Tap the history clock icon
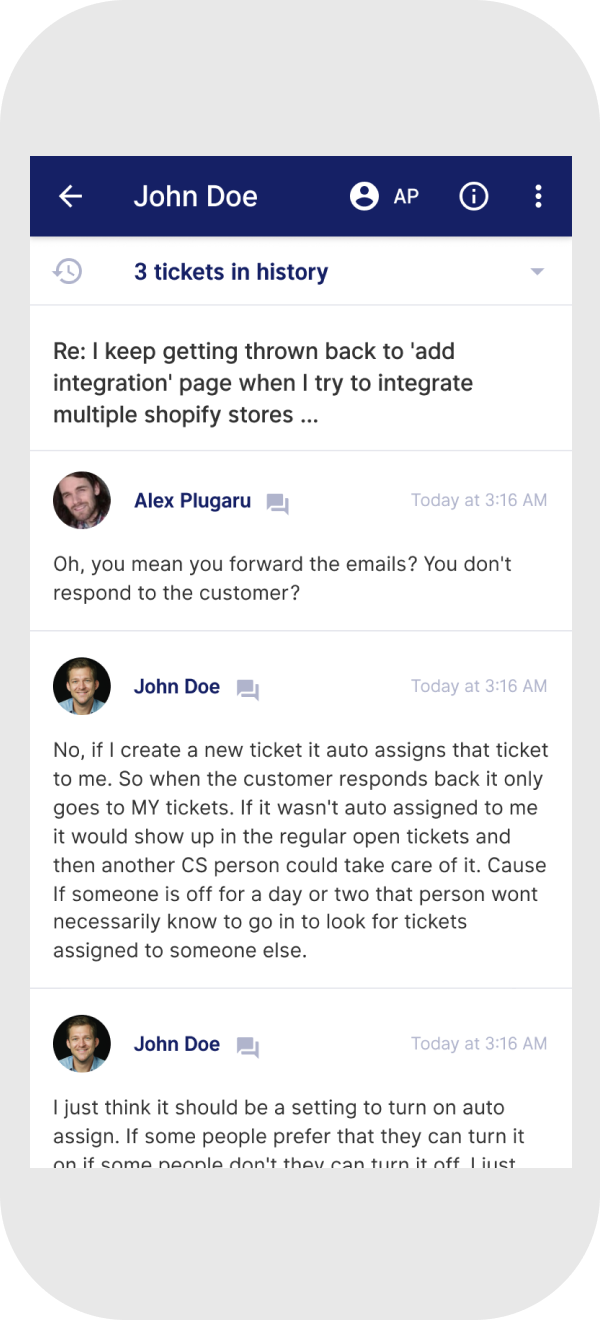 click(68, 271)
